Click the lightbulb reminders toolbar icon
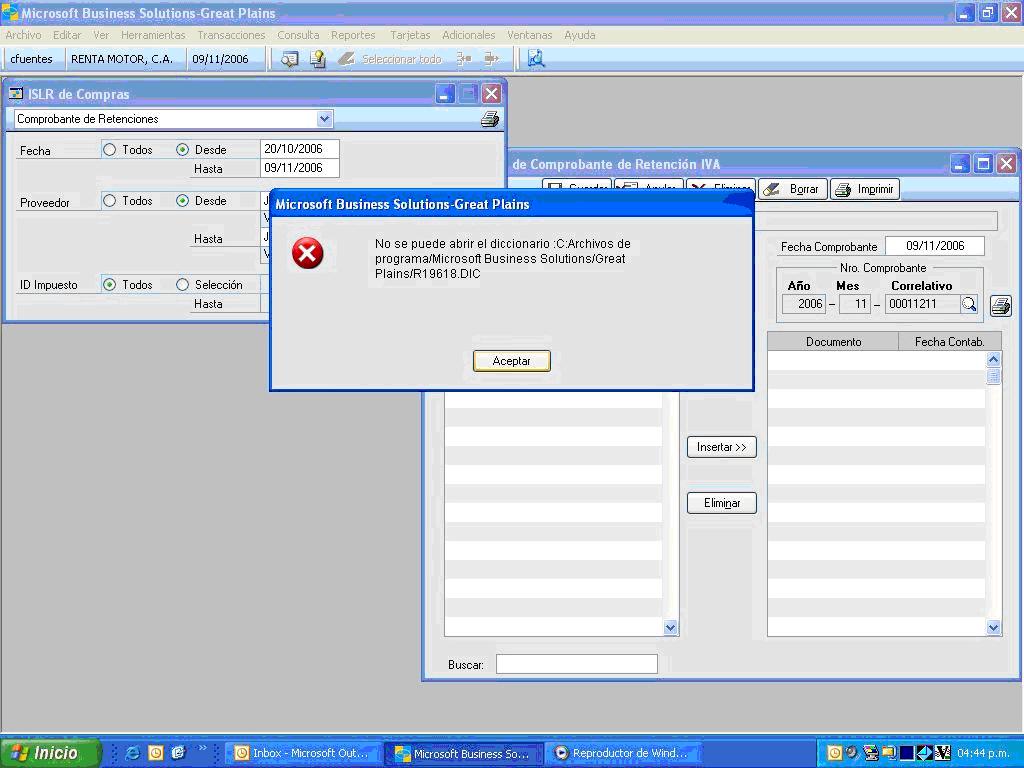Image resolution: width=1024 pixels, height=768 pixels. [317, 59]
